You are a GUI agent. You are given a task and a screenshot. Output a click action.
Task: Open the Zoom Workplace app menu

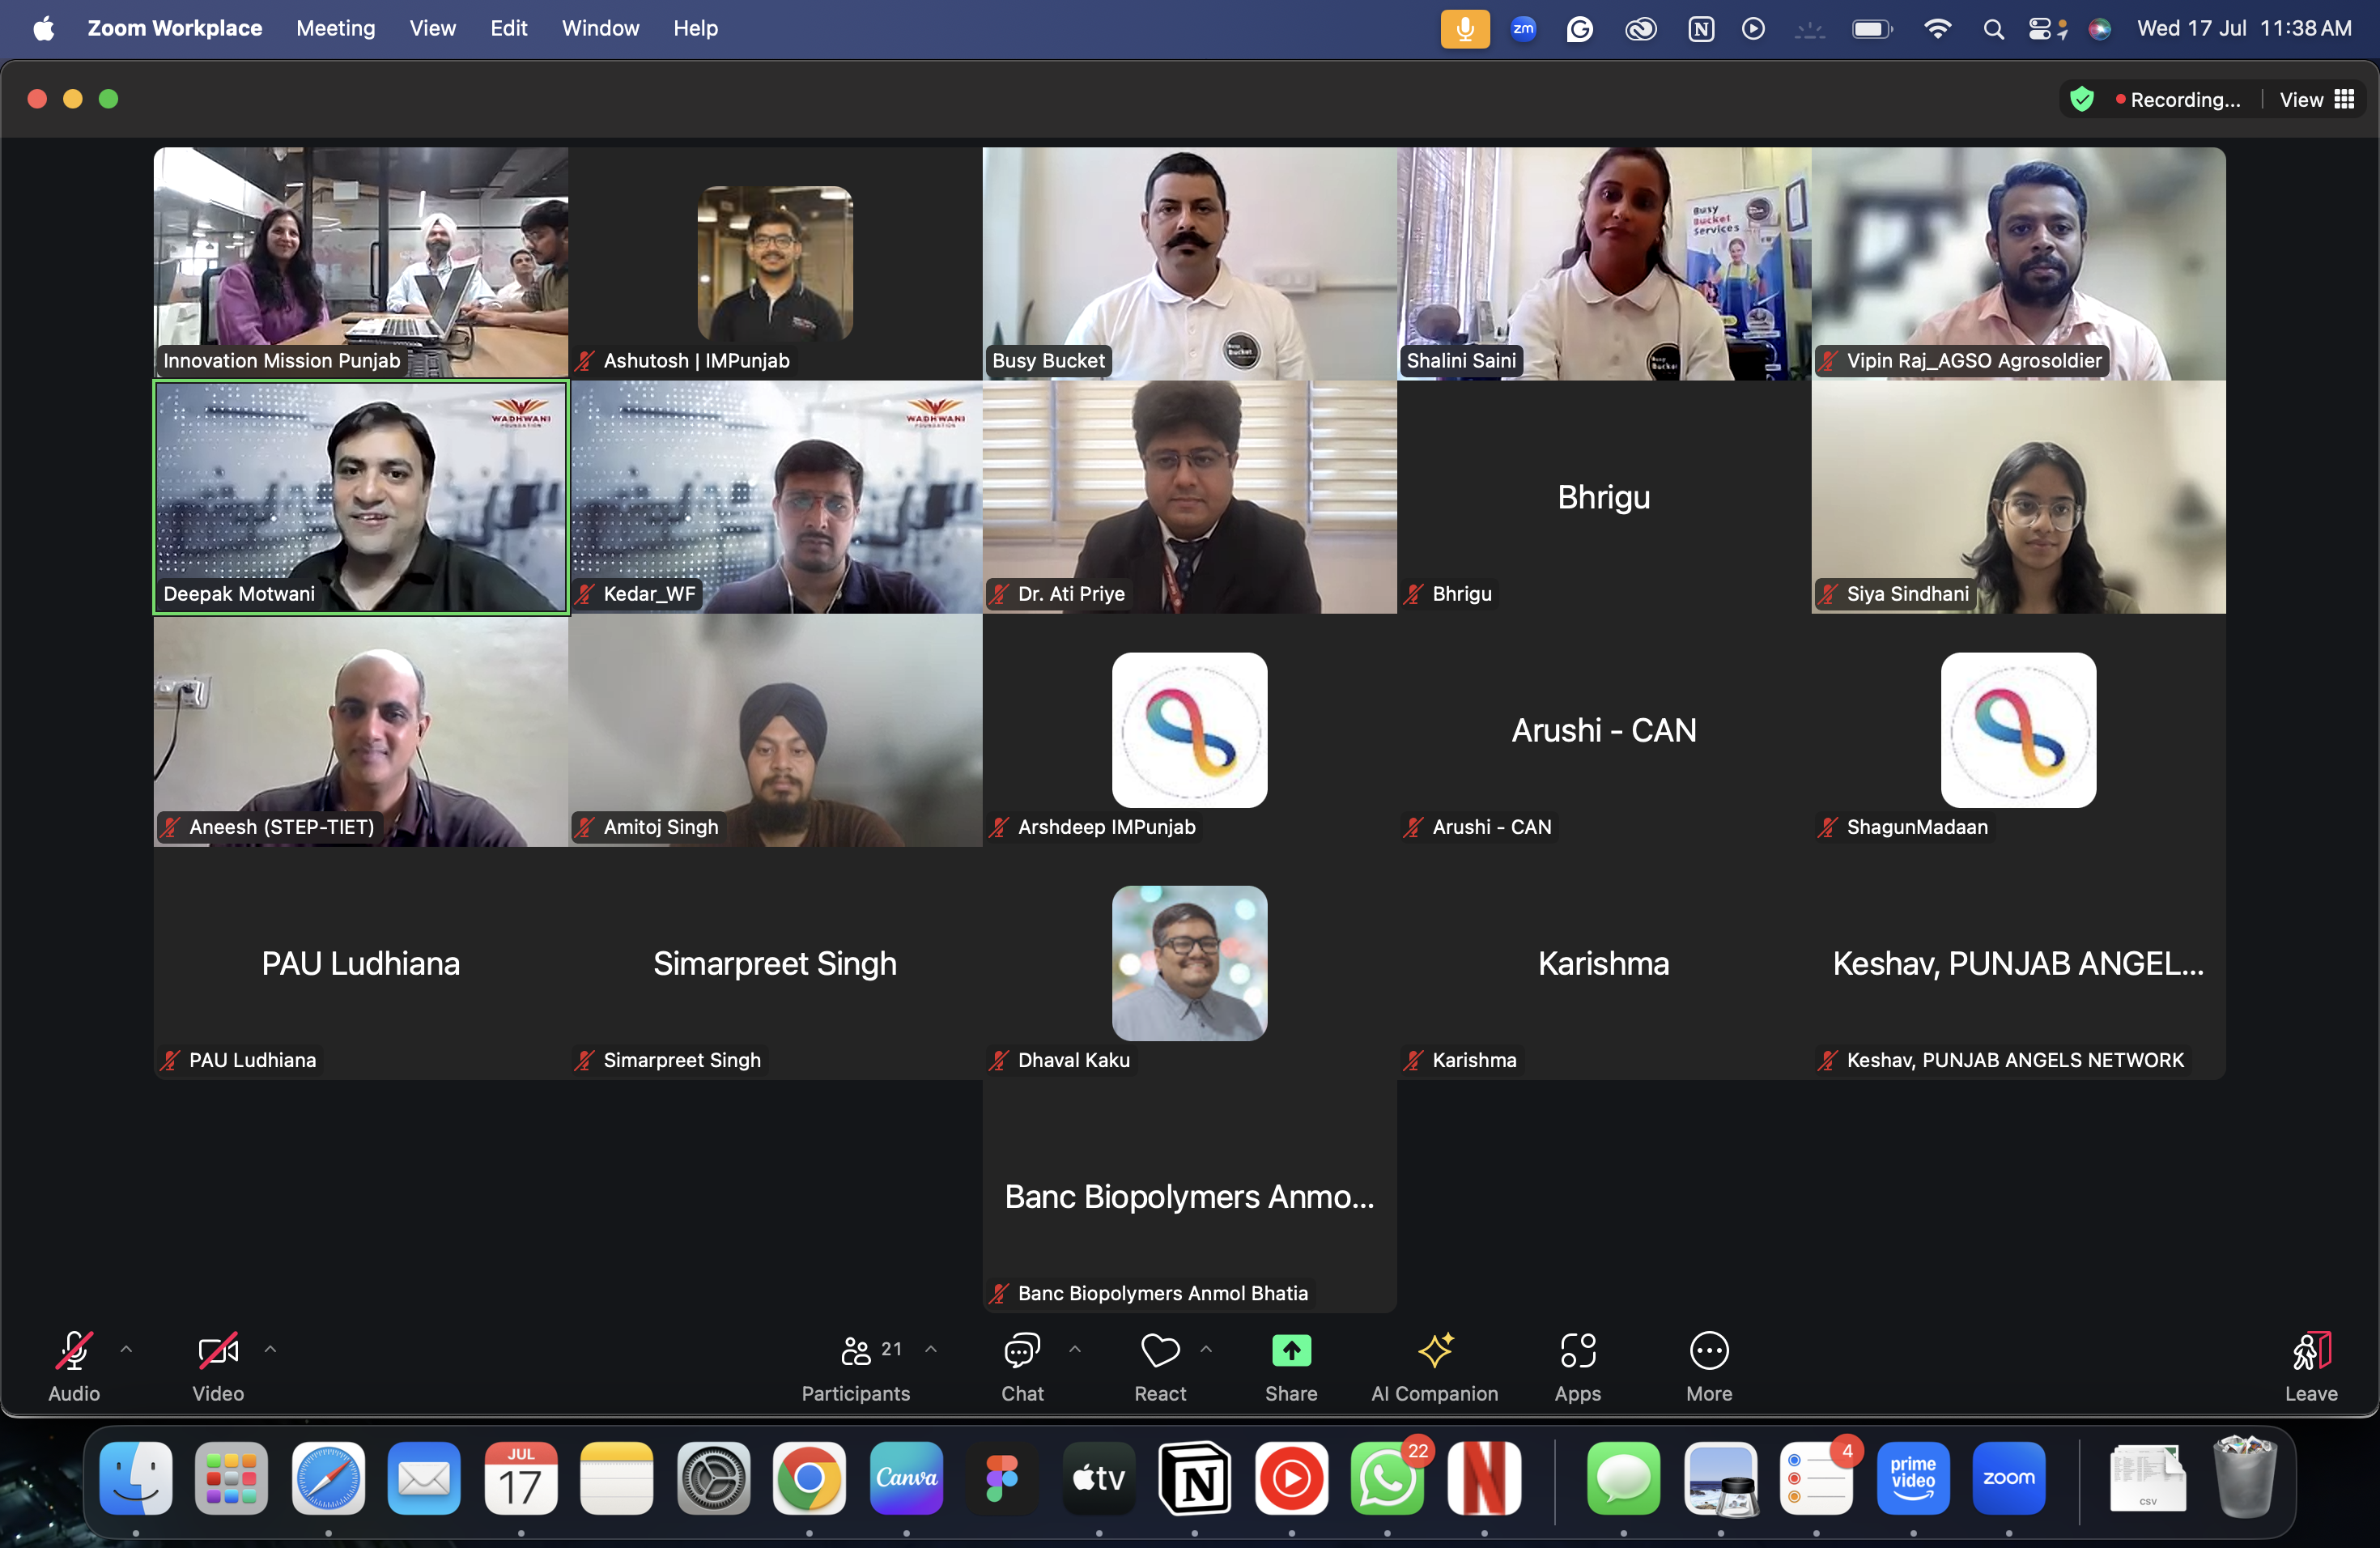tap(175, 28)
